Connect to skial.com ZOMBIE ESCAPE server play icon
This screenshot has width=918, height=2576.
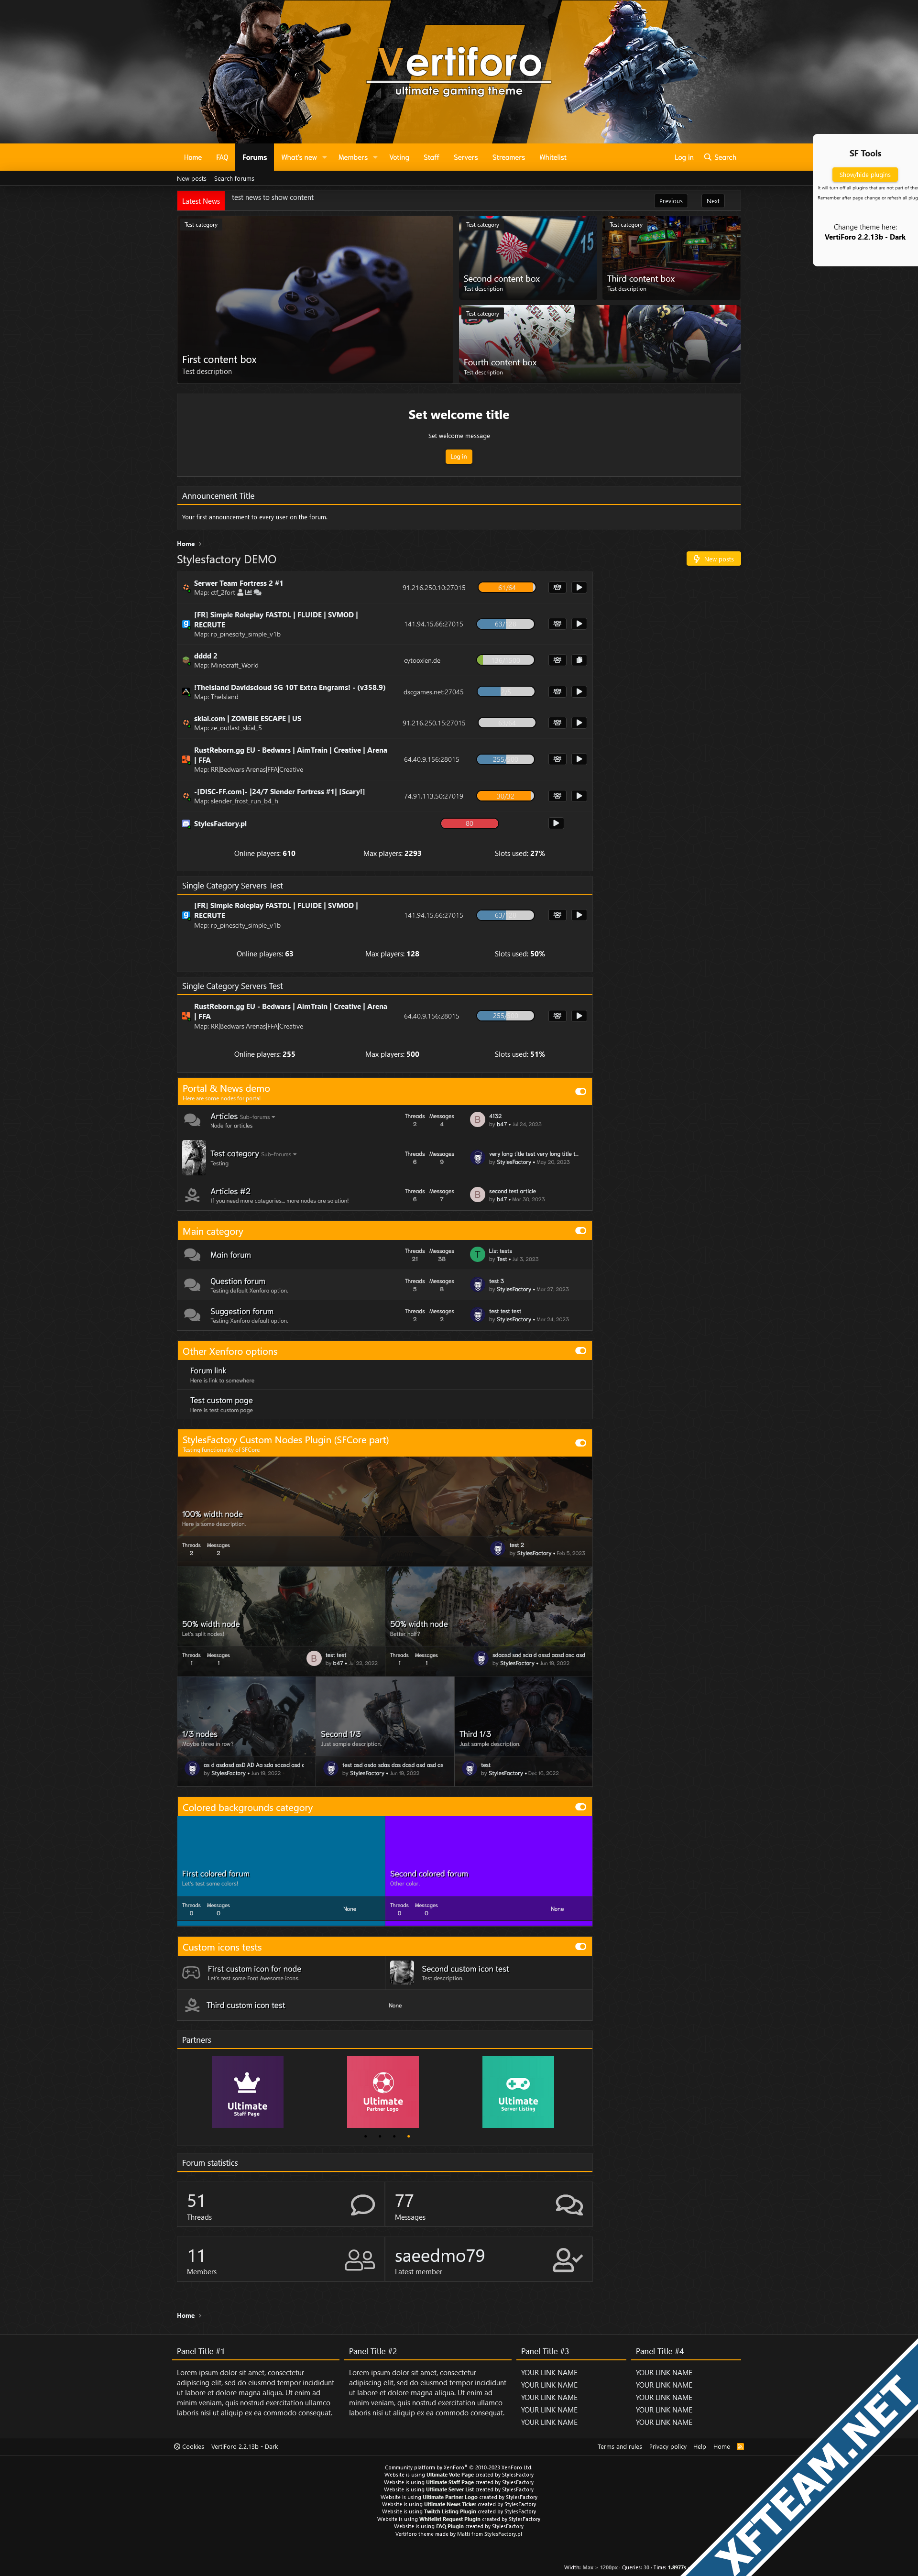click(578, 722)
